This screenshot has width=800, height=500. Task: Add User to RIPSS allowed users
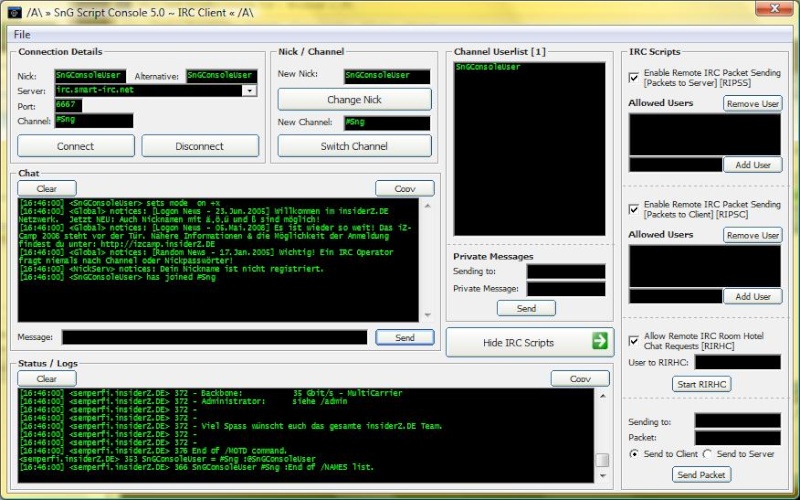click(753, 165)
